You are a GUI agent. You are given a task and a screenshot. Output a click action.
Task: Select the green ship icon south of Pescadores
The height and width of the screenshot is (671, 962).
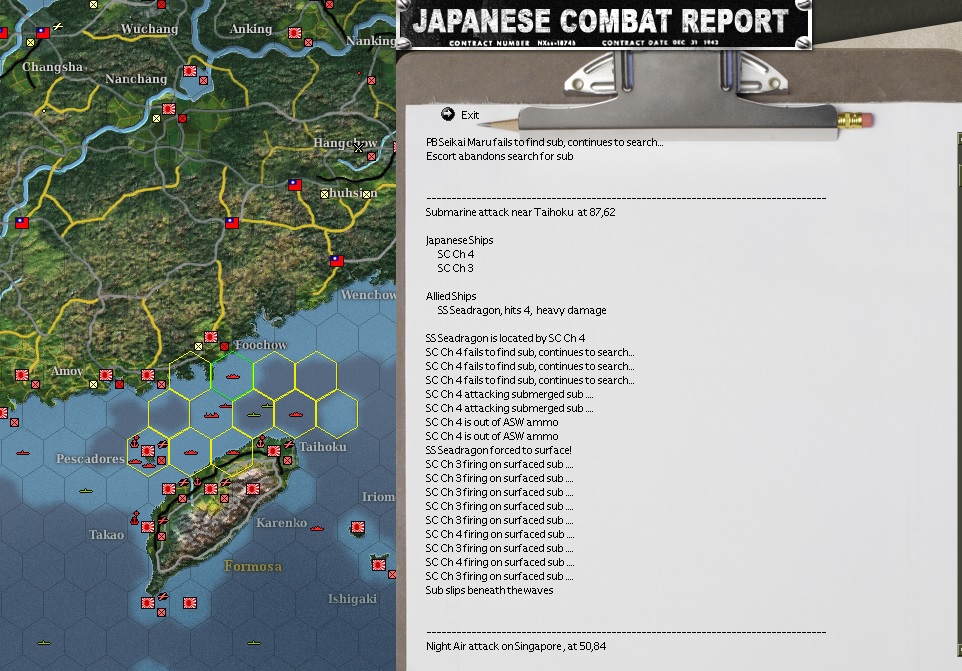click(86, 491)
